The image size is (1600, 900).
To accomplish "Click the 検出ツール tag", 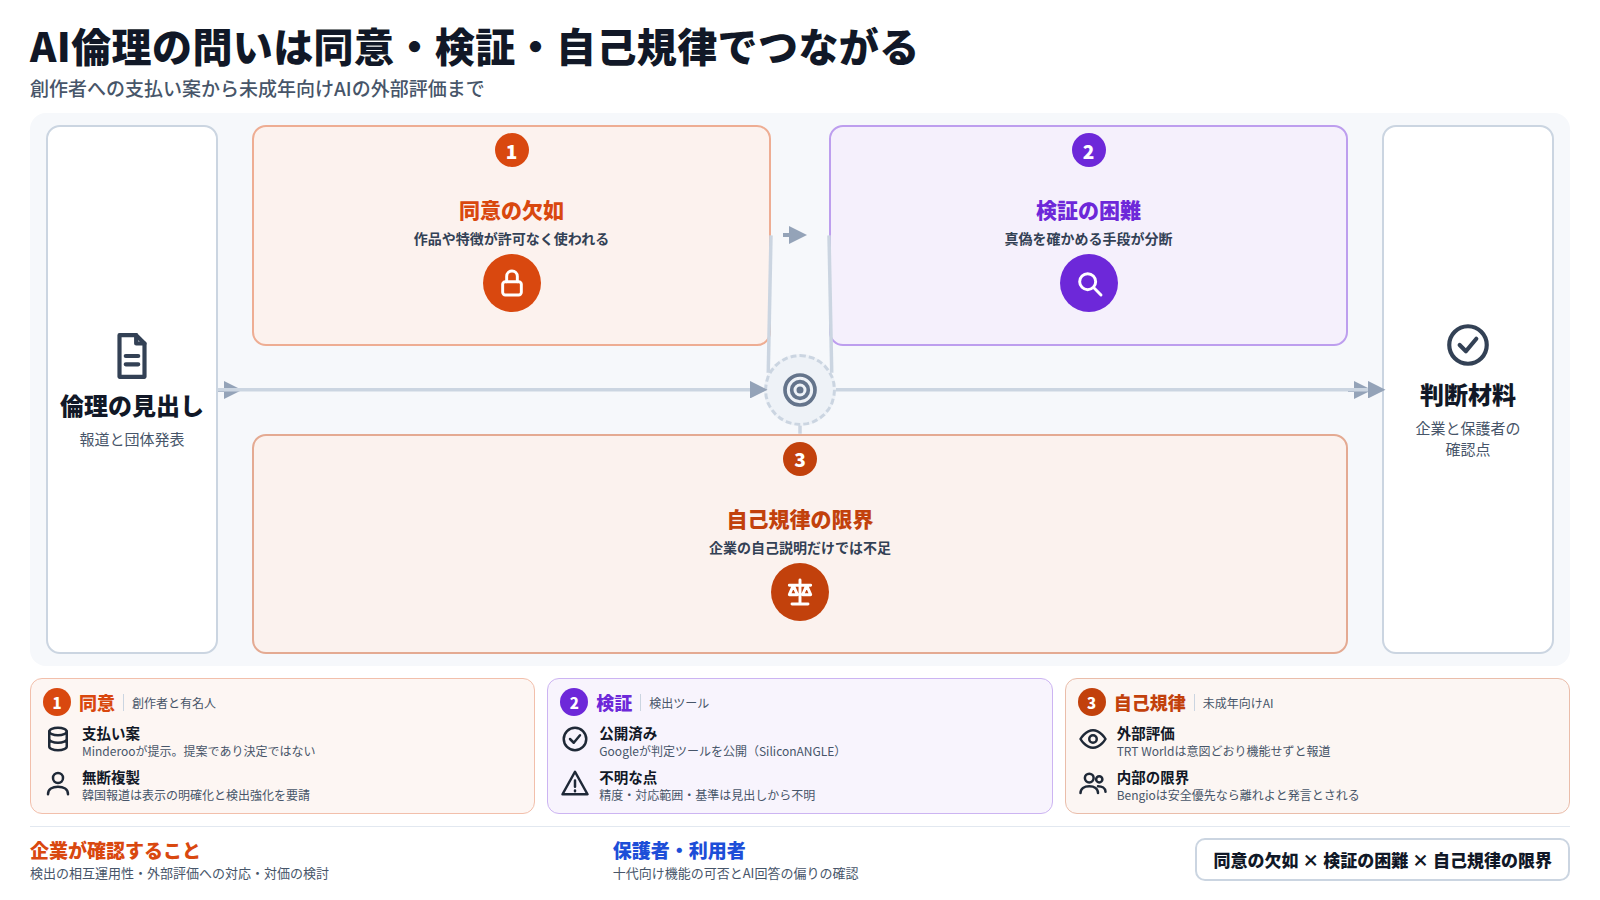I will (679, 703).
